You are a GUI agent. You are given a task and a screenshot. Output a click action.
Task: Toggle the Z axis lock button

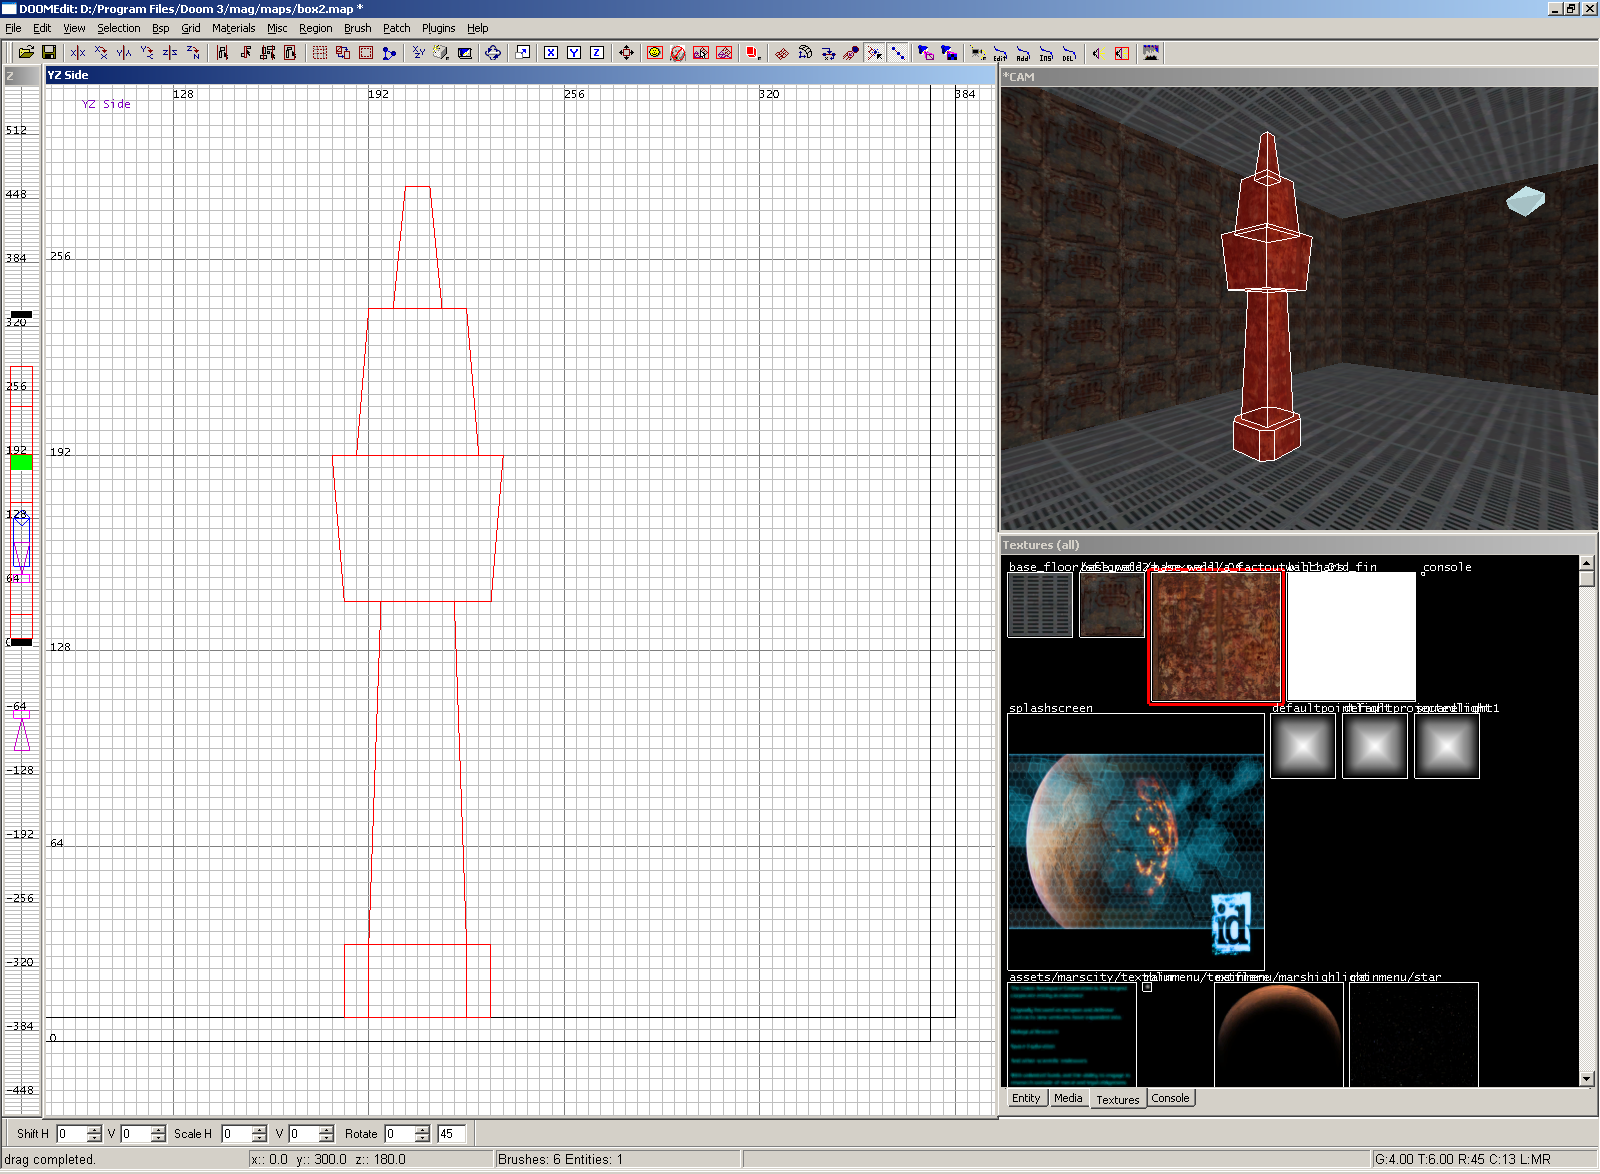pos(597,53)
